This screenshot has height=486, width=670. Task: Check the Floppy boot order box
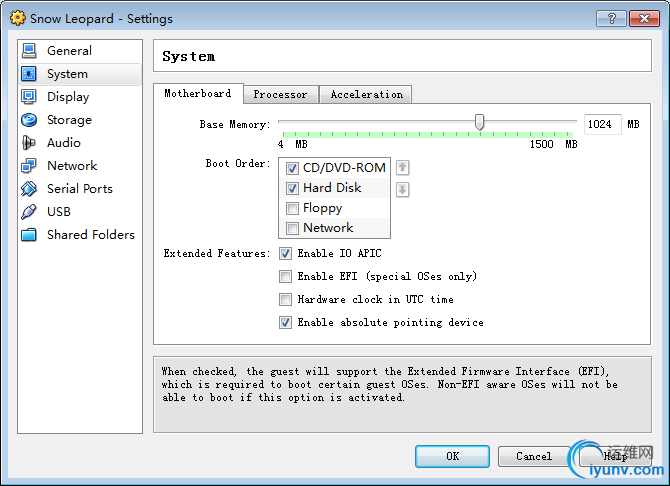click(x=292, y=208)
